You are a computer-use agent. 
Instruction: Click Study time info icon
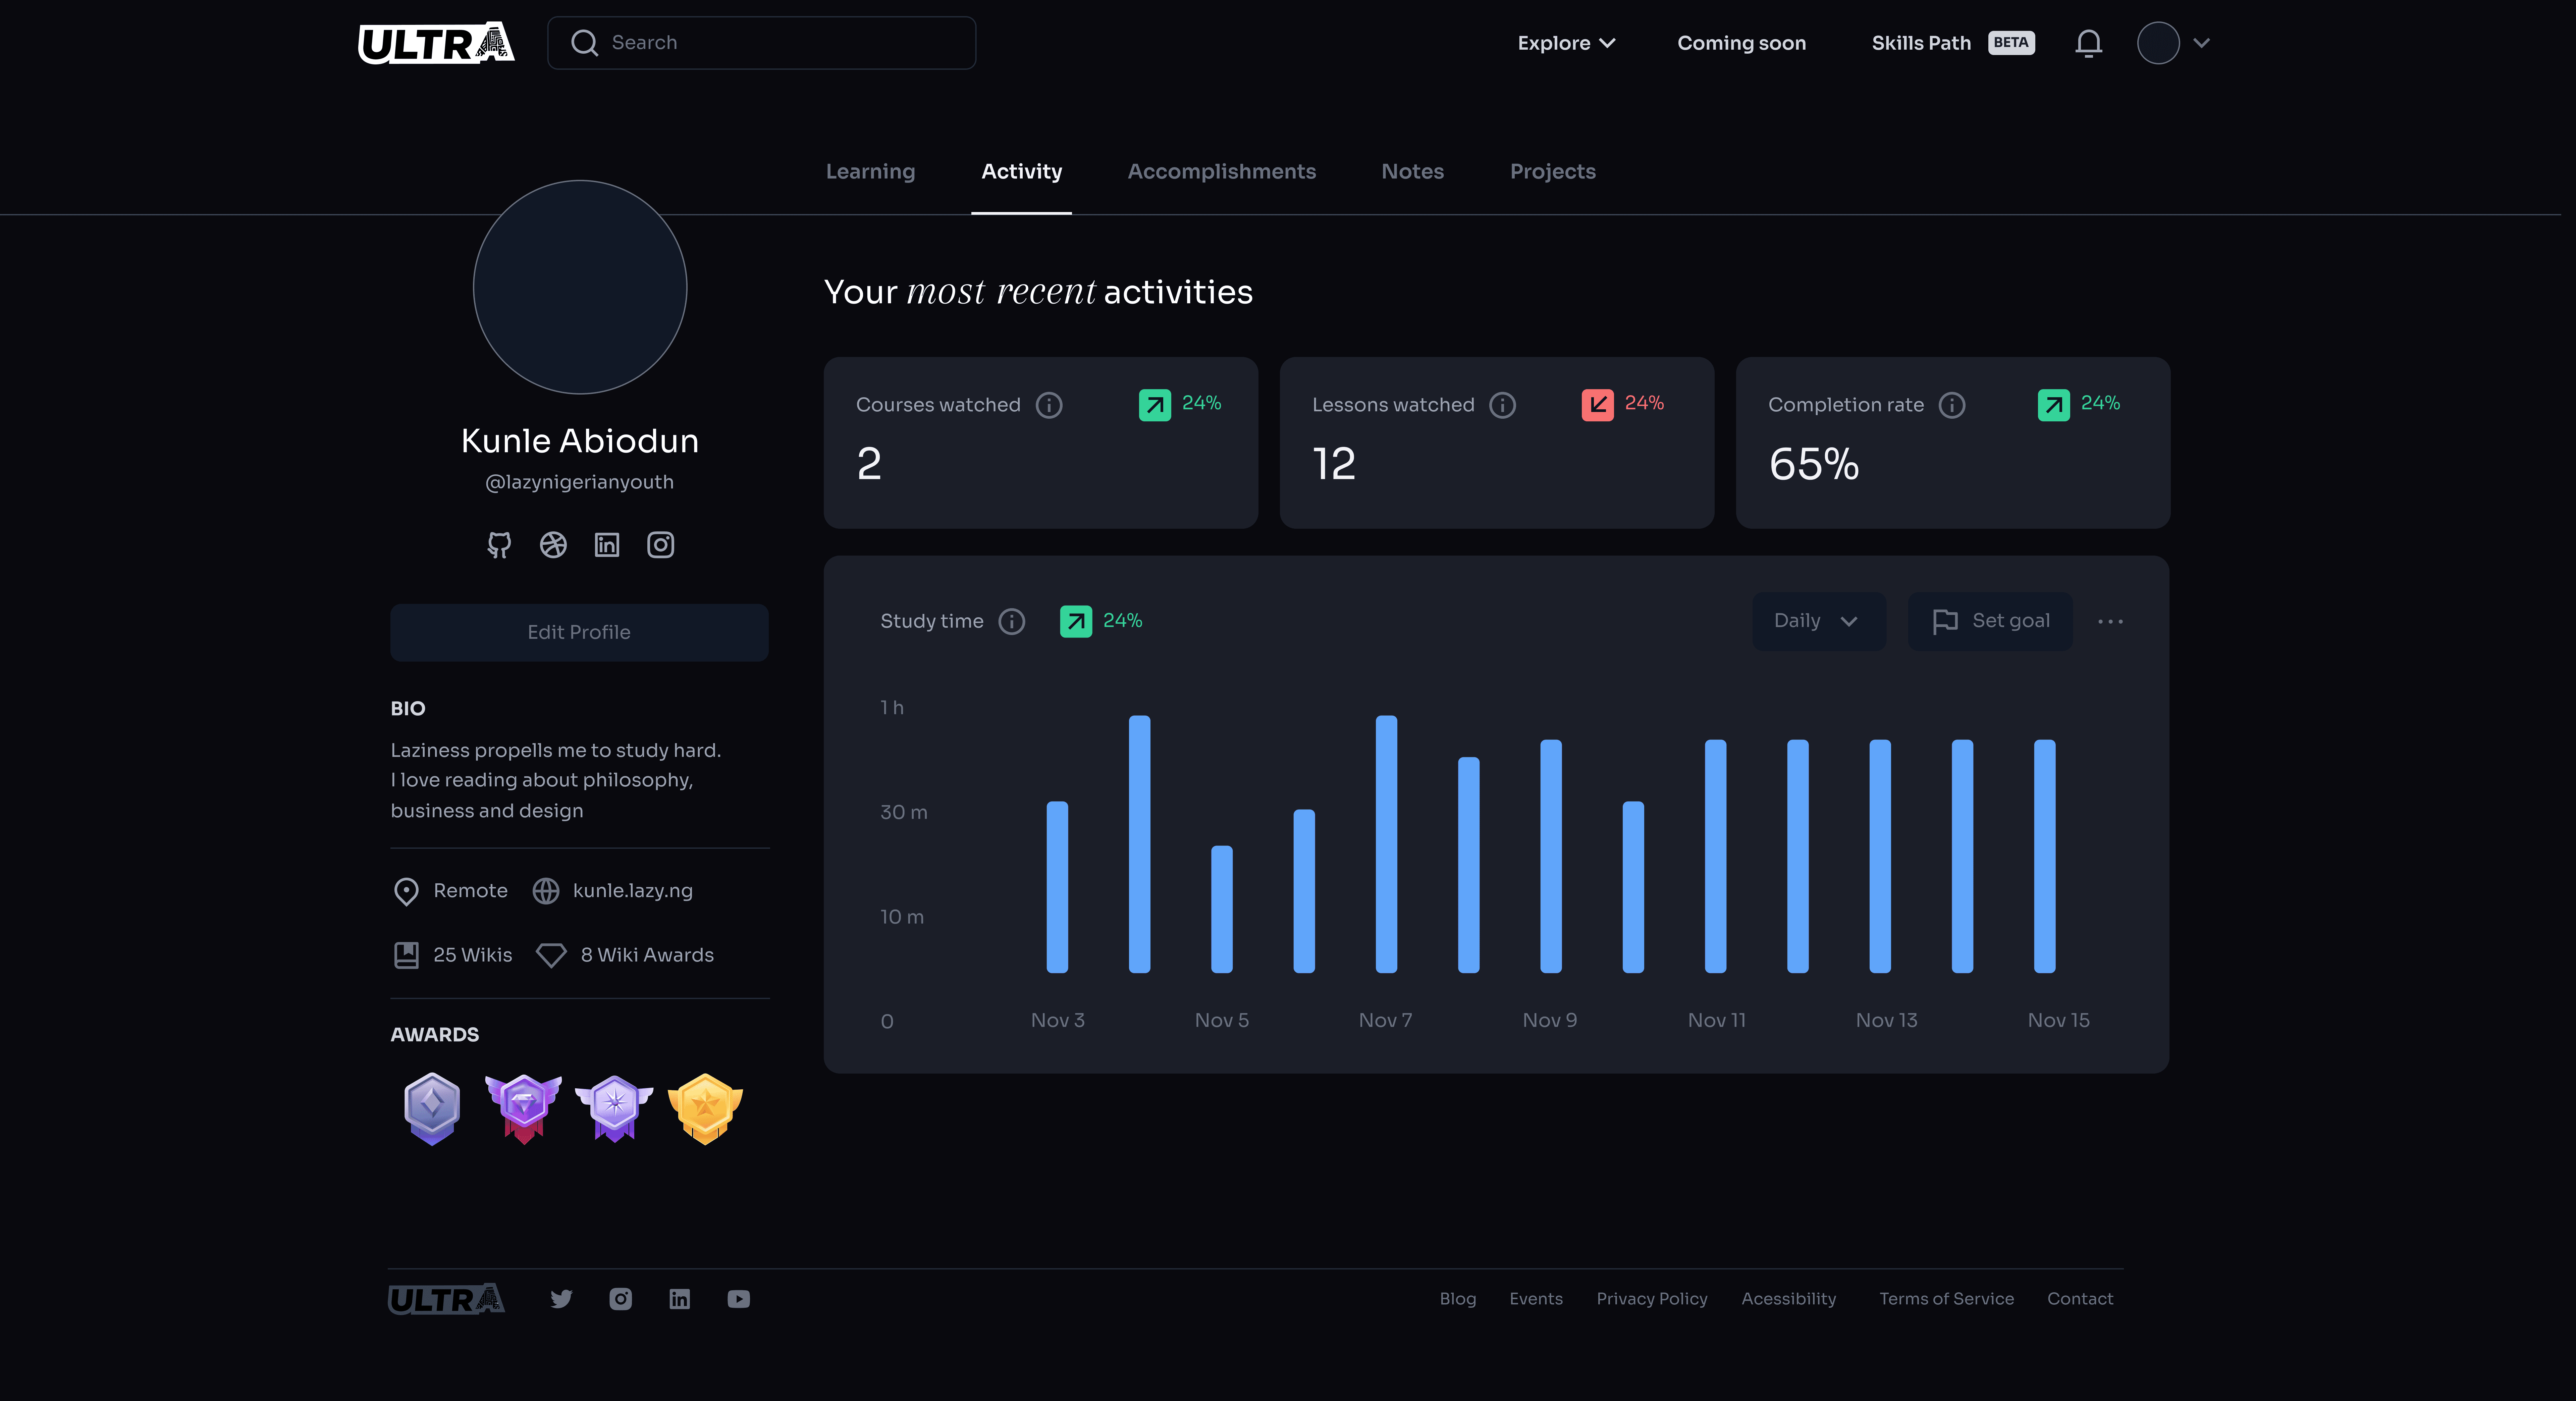click(x=1012, y=621)
